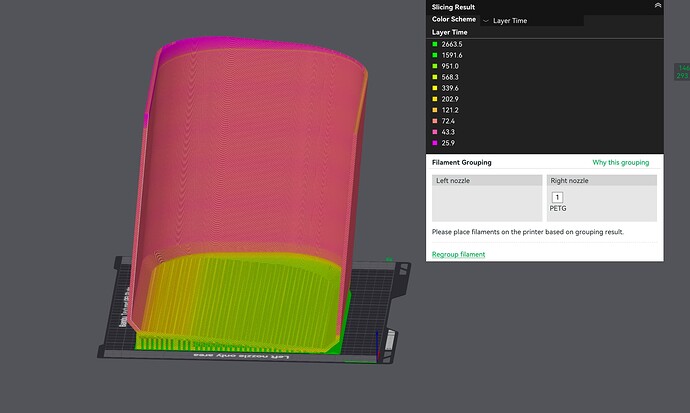The image size is (690, 413).
Task: Click the Regroup filament link
Action: (458, 254)
